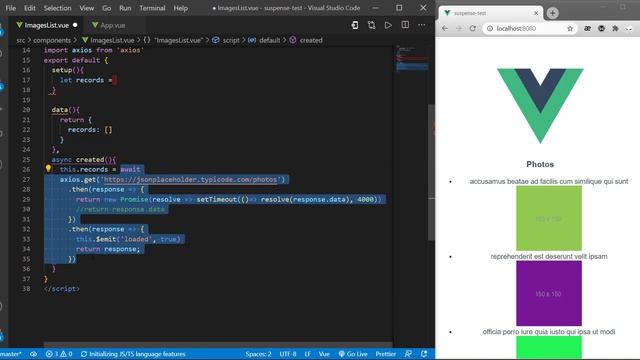Click the notifications bell in the status bar
The height and width of the screenshot is (360, 640).
tap(424, 354)
